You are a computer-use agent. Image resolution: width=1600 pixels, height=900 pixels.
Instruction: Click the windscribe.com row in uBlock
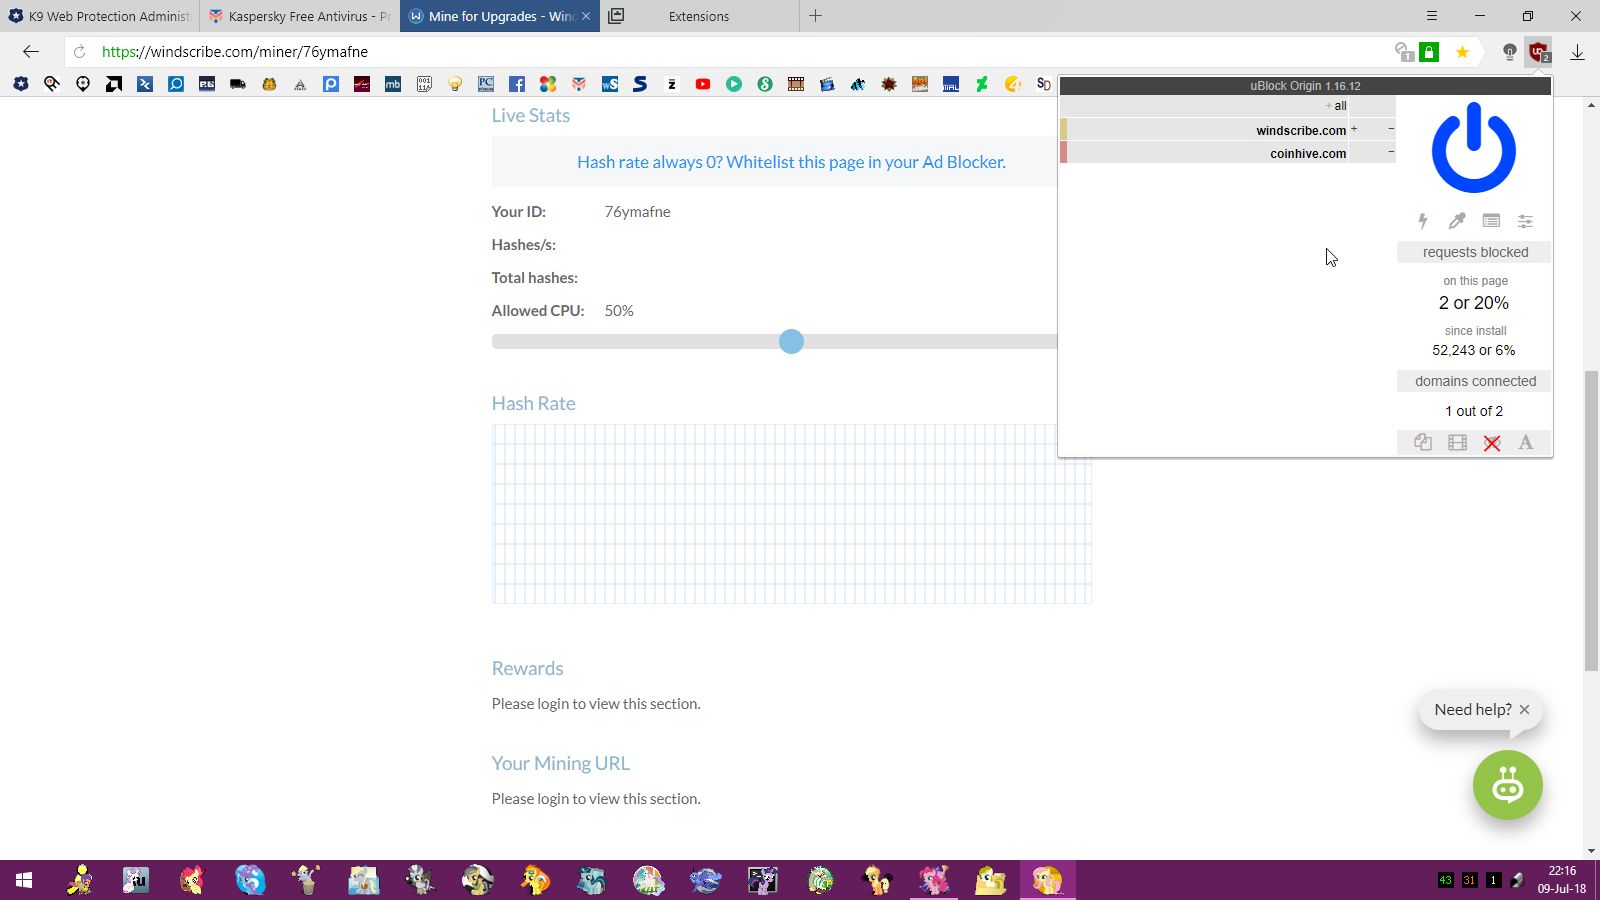(x=1228, y=130)
